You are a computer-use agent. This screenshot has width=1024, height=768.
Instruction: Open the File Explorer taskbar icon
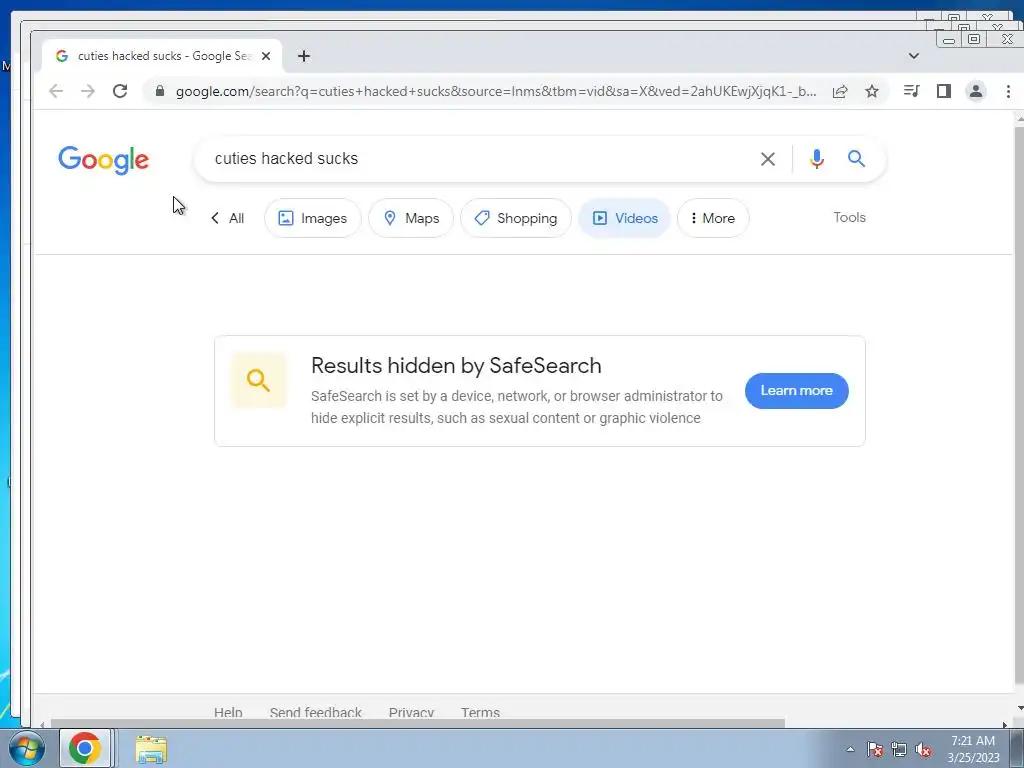pyautogui.click(x=151, y=748)
